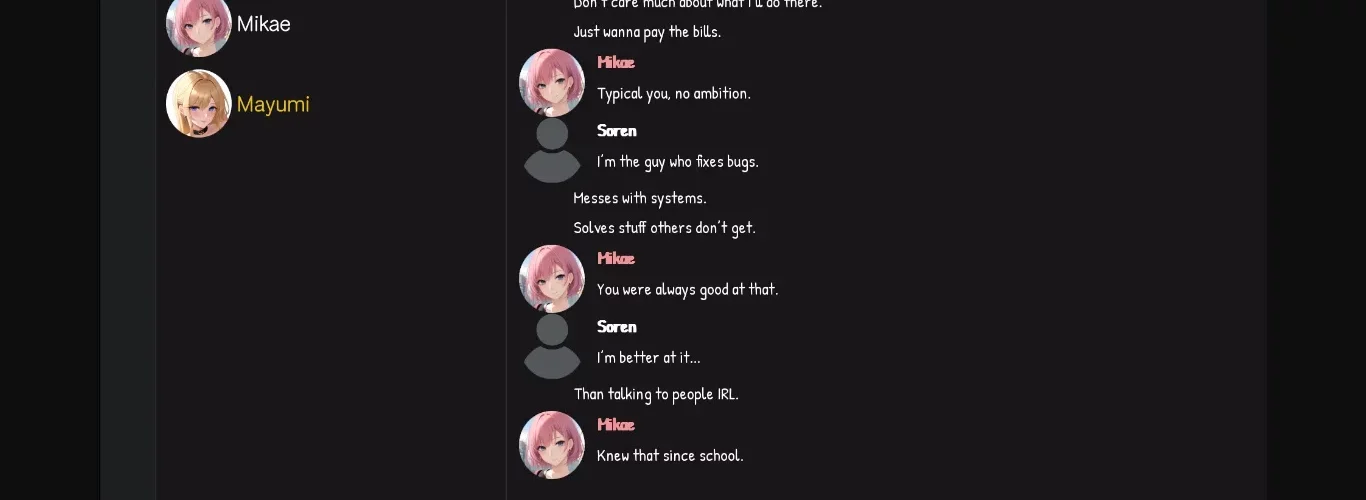Click Soren's gray avatar beside "I'm better at it..."

click(552, 346)
